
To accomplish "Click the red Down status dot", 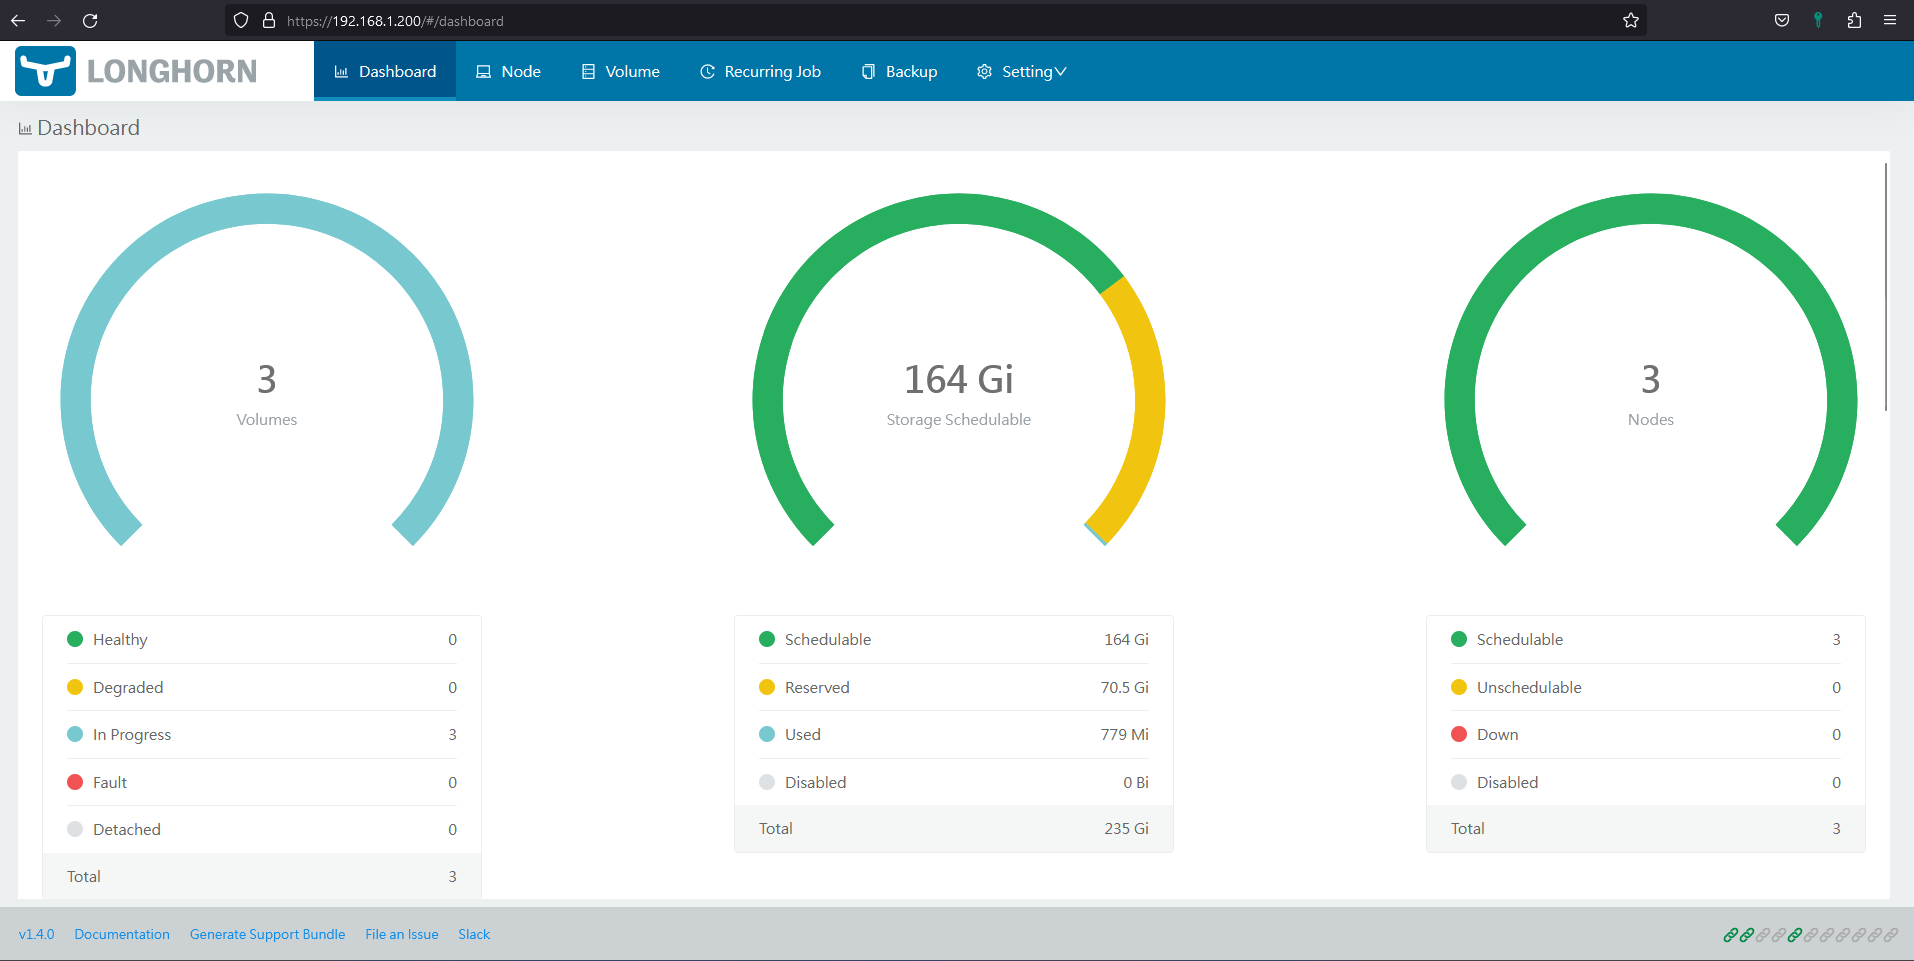I will 1459,734.
